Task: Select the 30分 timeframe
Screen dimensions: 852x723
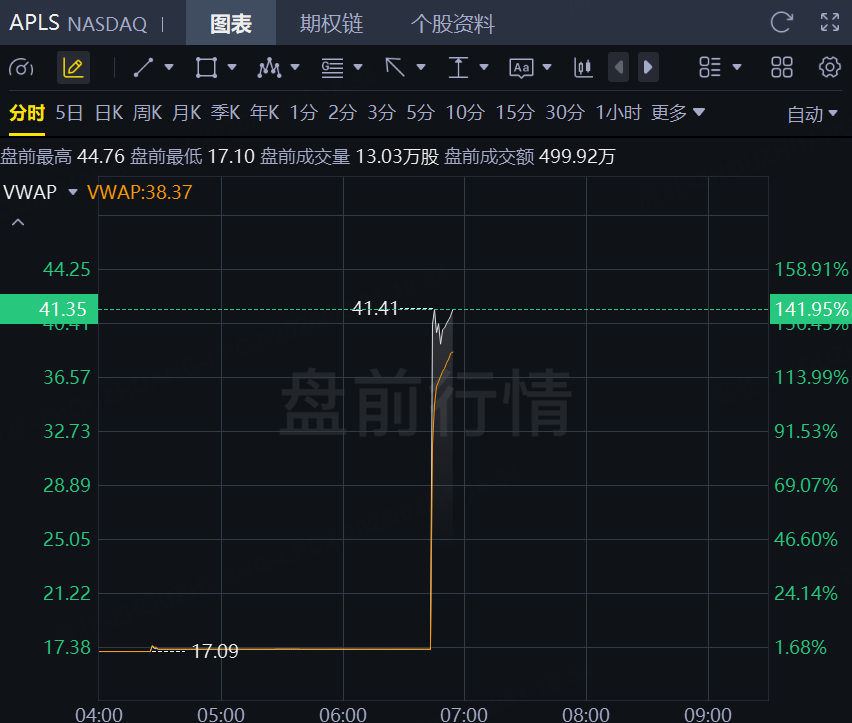Action: [x=565, y=113]
